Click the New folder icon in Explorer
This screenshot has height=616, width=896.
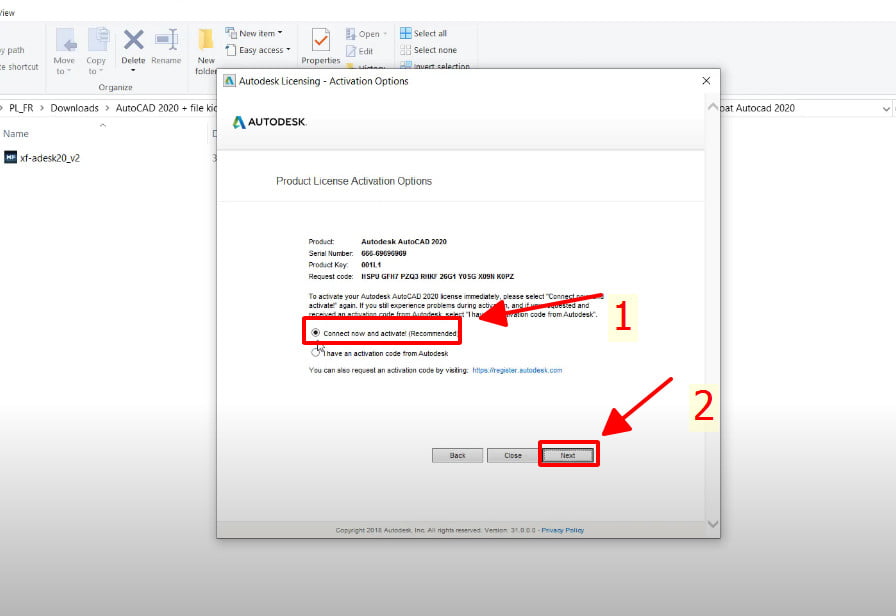[206, 40]
